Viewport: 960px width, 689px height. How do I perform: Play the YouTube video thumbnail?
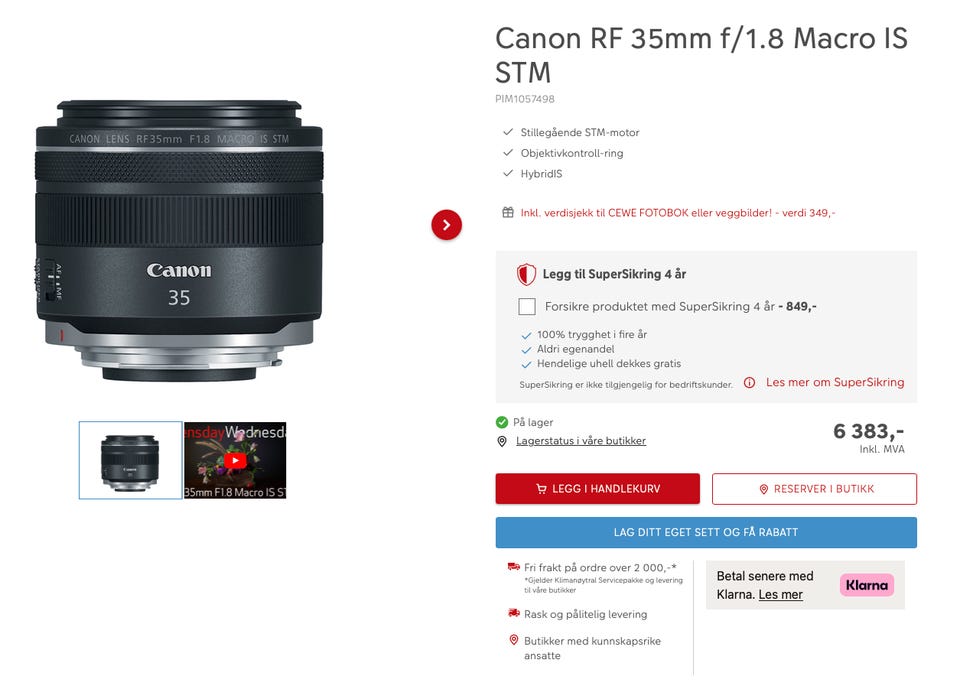point(235,461)
